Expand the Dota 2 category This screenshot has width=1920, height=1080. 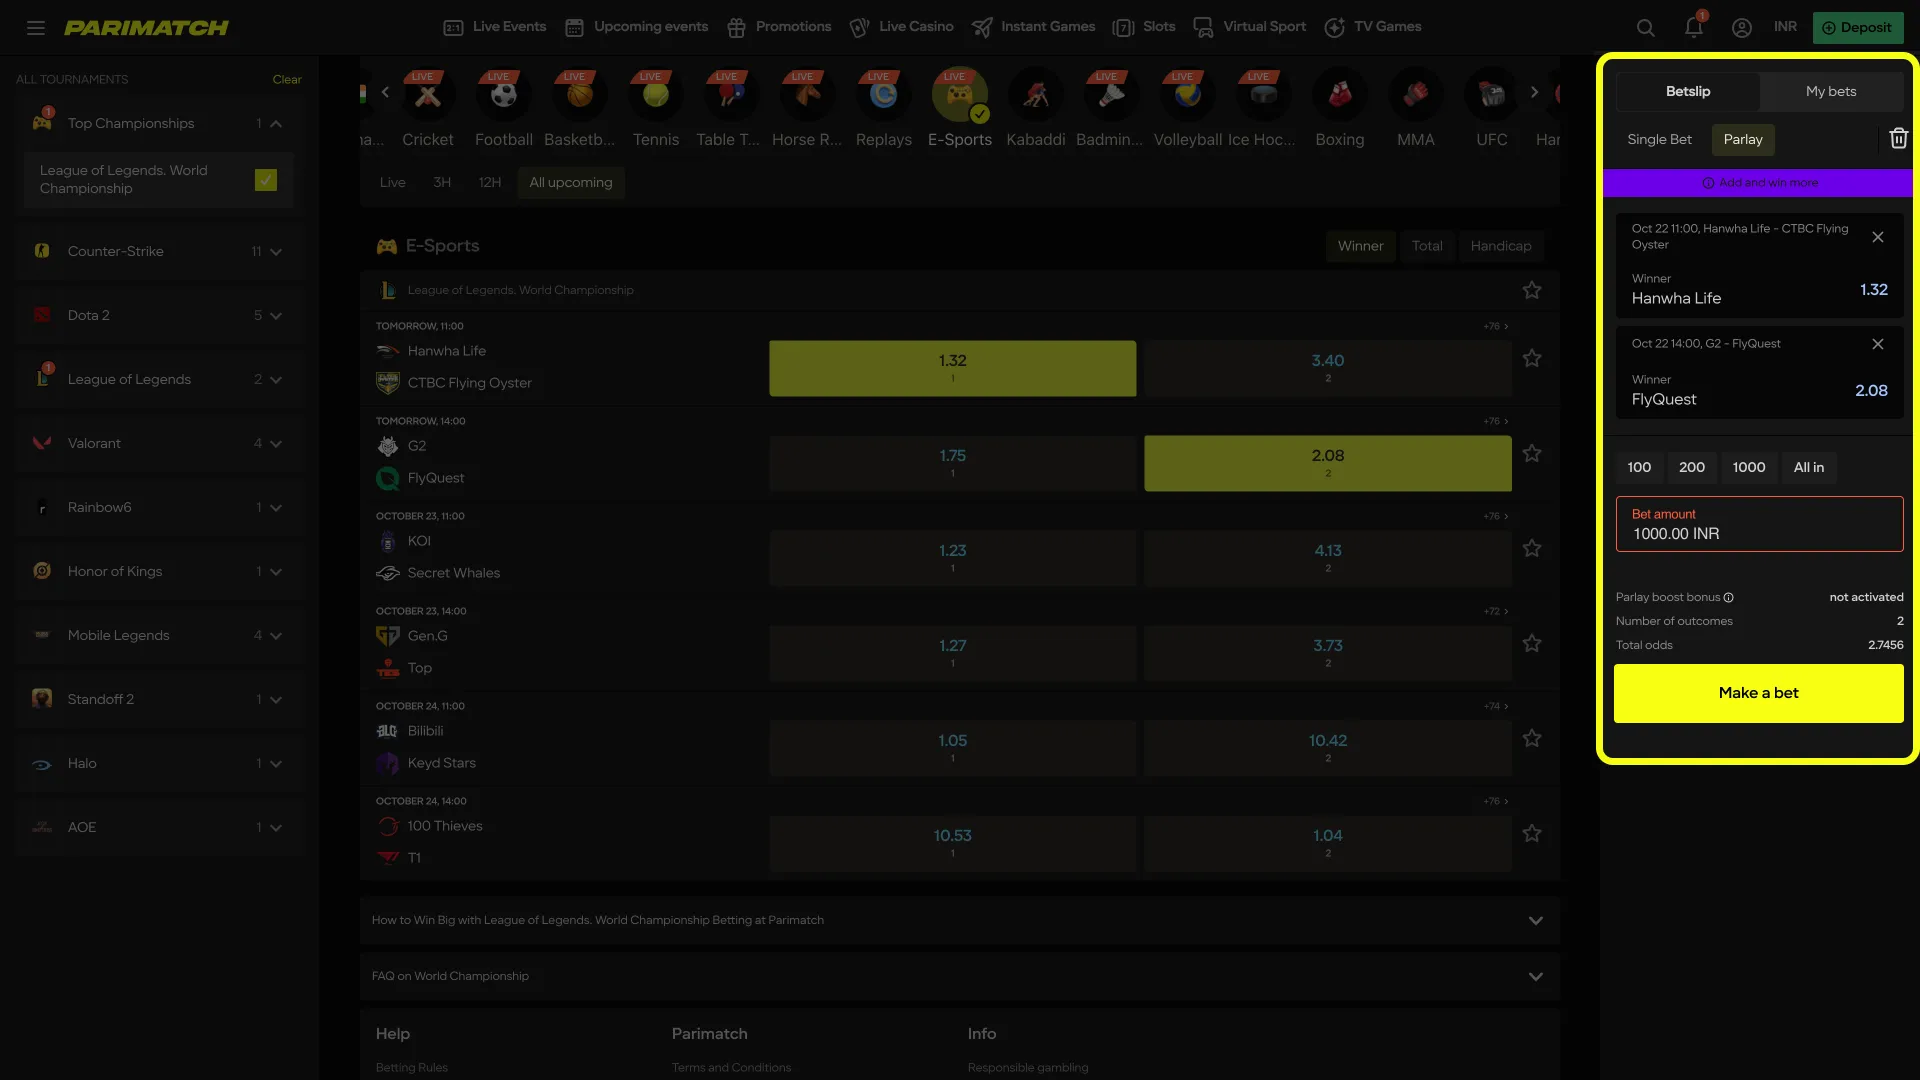pyautogui.click(x=276, y=315)
